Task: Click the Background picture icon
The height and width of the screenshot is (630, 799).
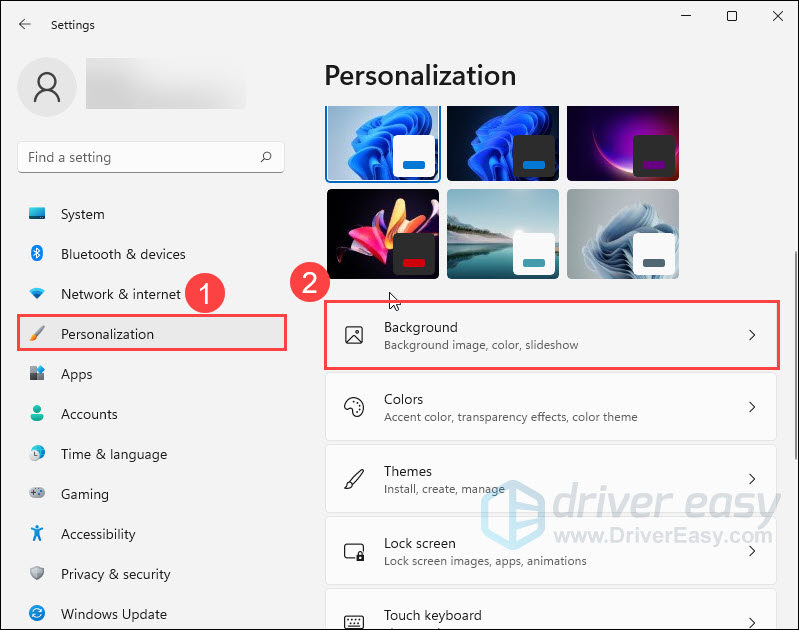Action: [x=354, y=335]
